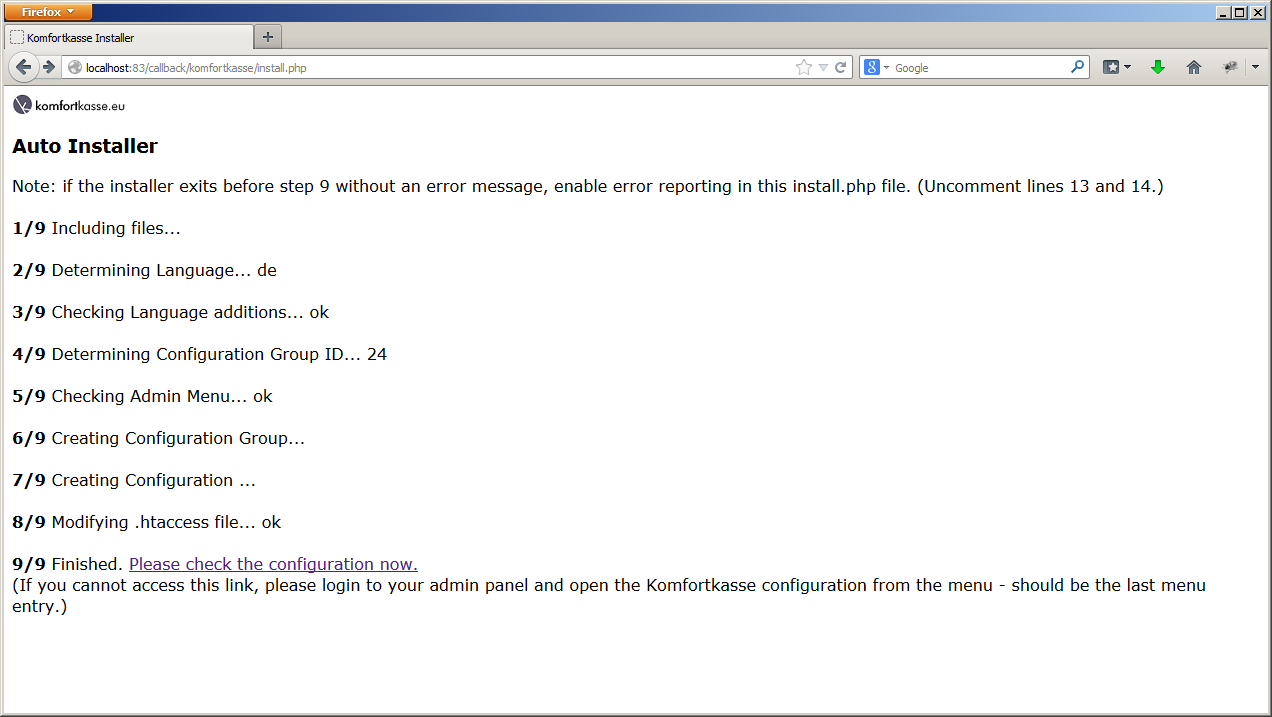This screenshot has height=717, width=1272.
Task: Run search with magnifier icon
Action: (x=1077, y=67)
